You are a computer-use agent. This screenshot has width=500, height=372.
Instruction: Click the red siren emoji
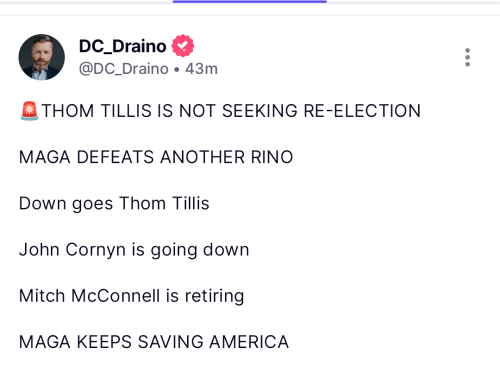click(29, 111)
